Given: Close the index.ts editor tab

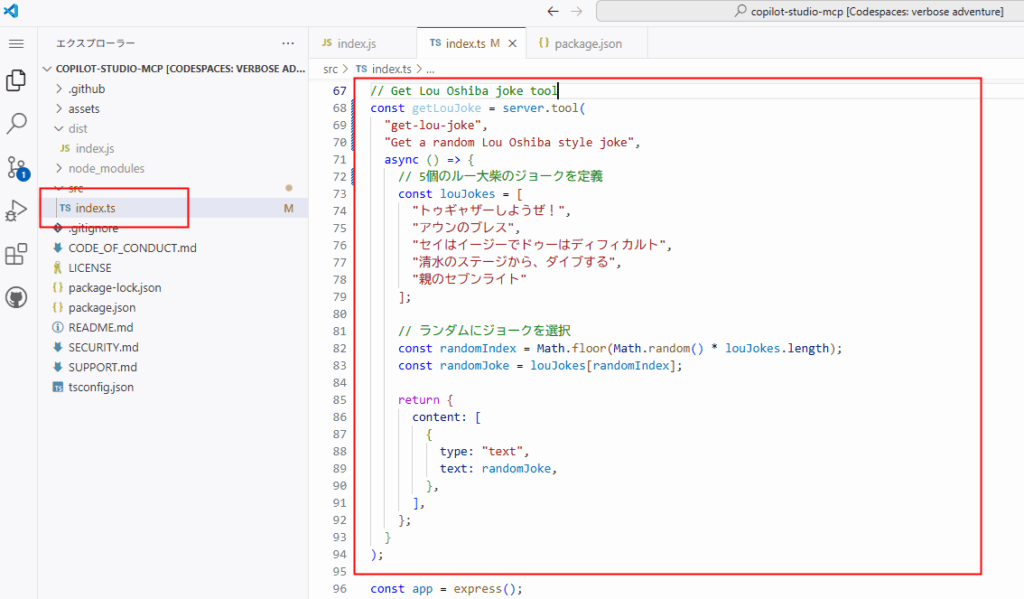Looking at the screenshot, I should click(x=512, y=44).
